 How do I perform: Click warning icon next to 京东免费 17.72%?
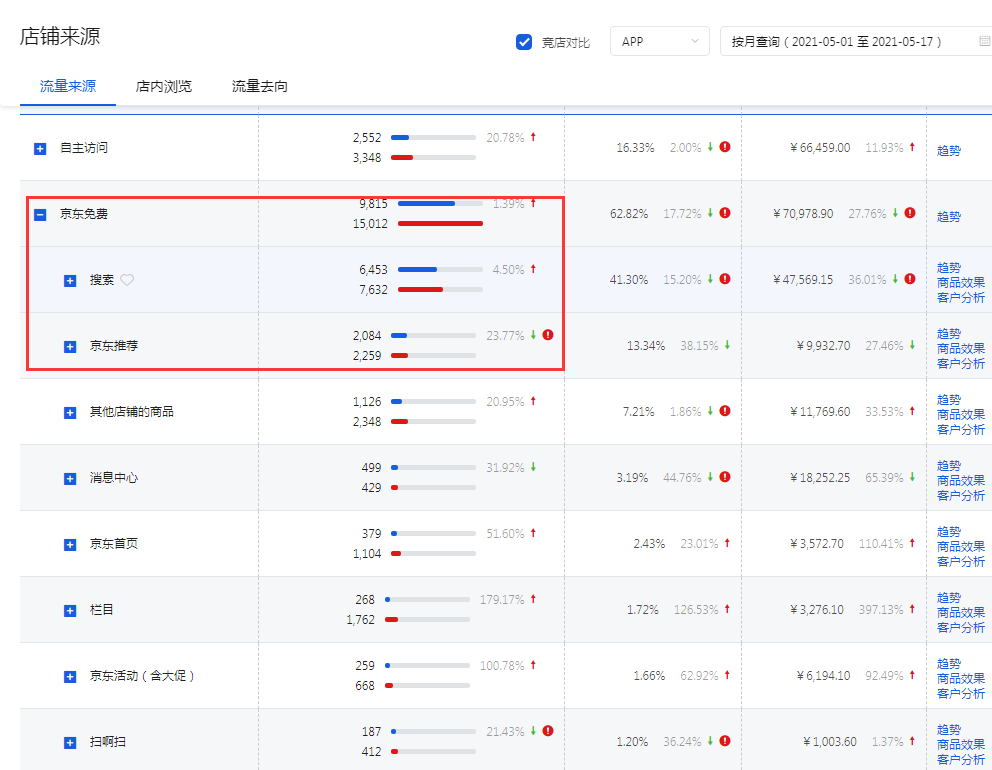[725, 213]
